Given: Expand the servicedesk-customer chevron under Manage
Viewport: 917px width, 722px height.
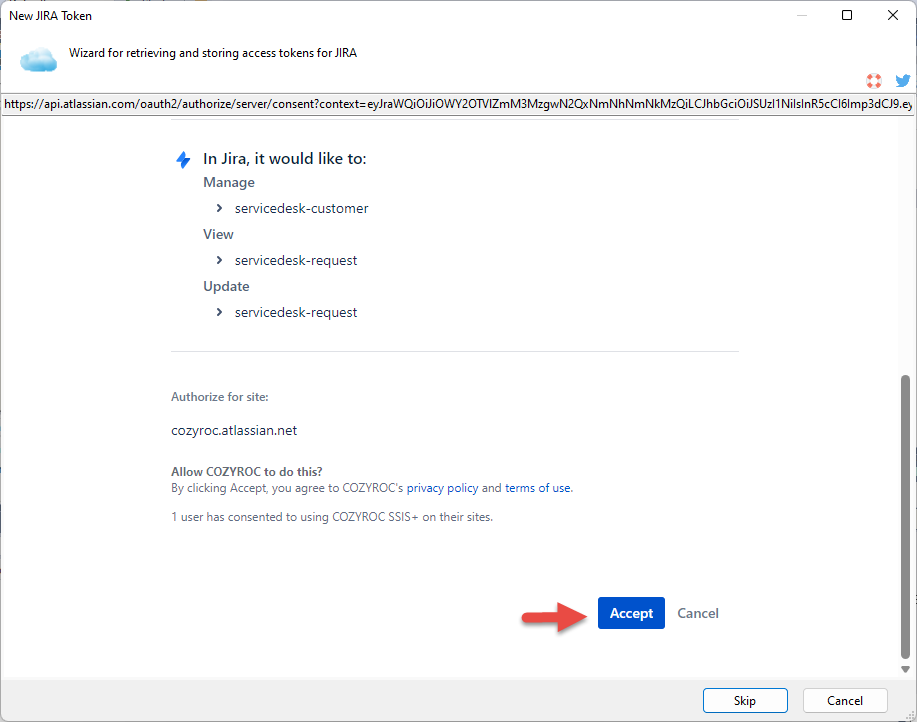Looking at the screenshot, I should [x=219, y=208].
